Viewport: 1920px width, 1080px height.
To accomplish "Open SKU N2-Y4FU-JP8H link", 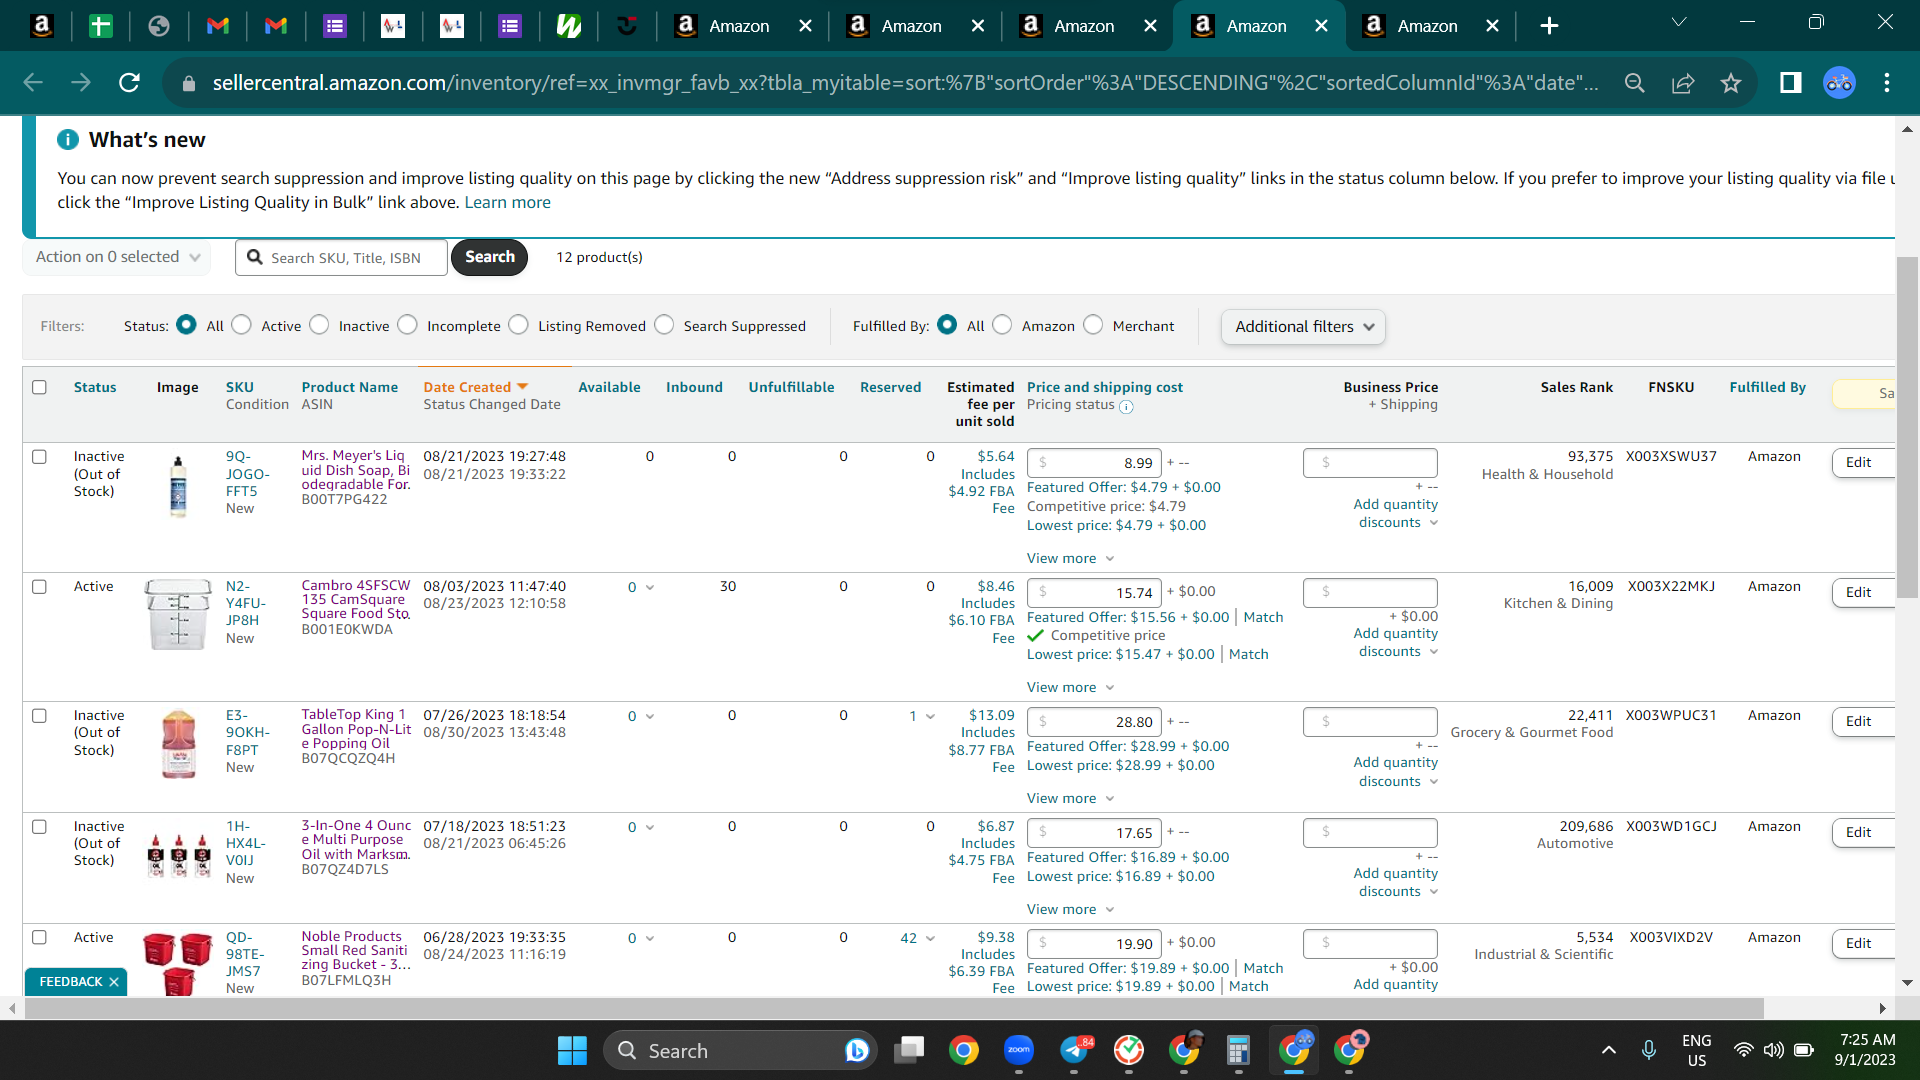I will point(246,603).
